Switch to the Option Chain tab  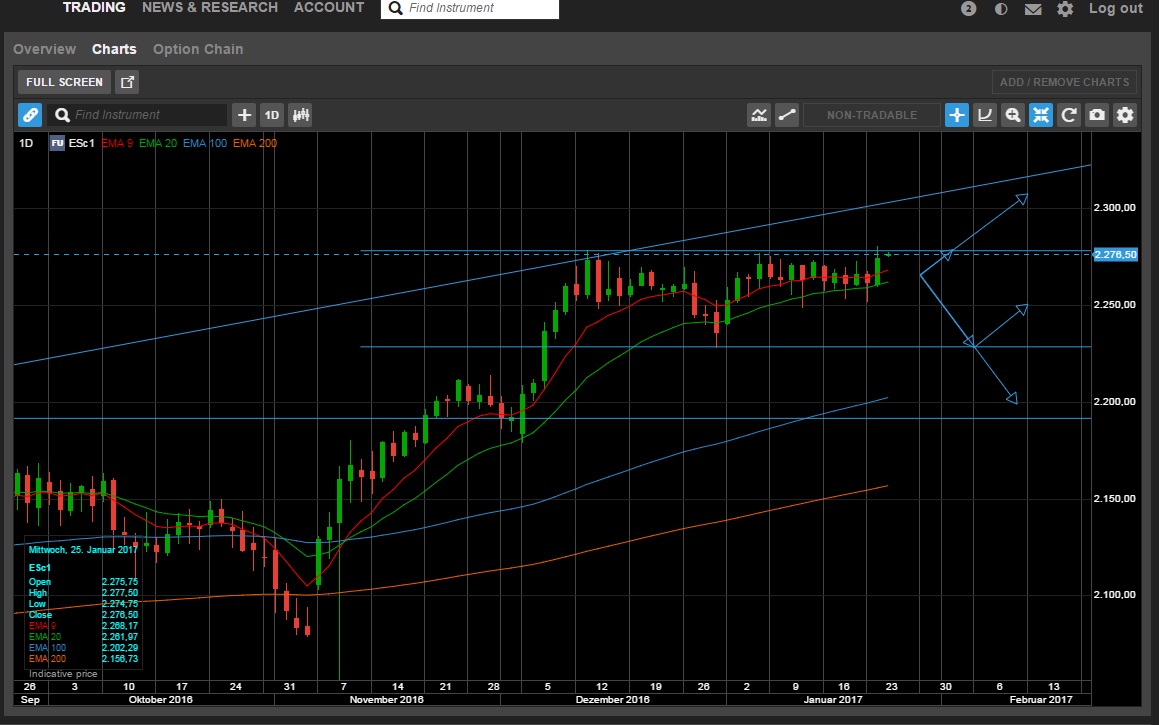198,49
